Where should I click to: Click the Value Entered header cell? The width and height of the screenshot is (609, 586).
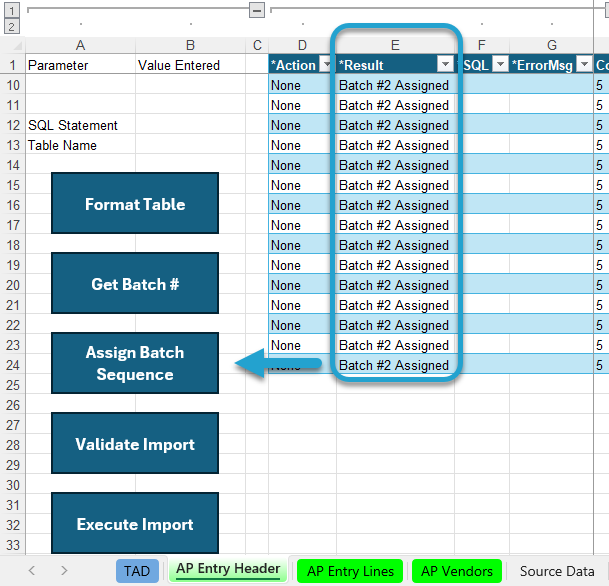pos(190,65)
